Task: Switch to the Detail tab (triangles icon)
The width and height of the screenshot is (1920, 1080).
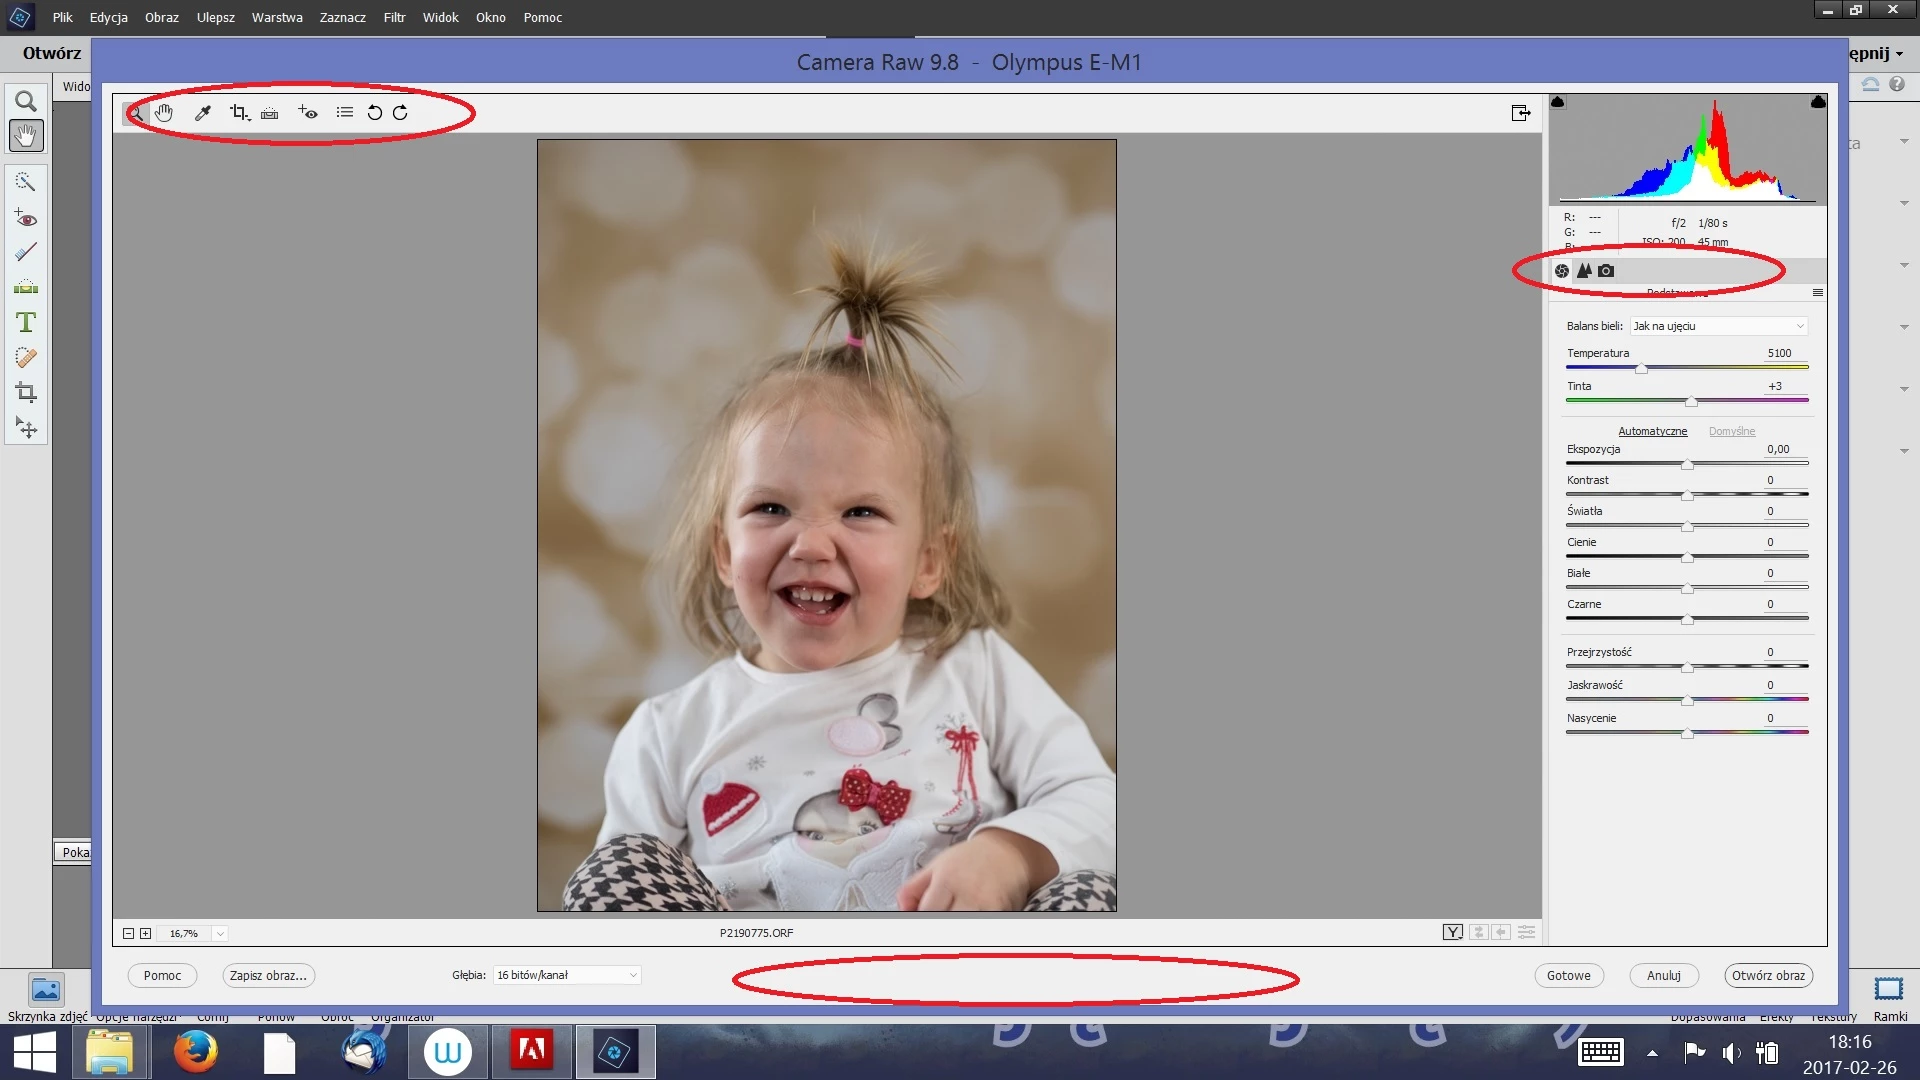Action: click(1584, 271)
